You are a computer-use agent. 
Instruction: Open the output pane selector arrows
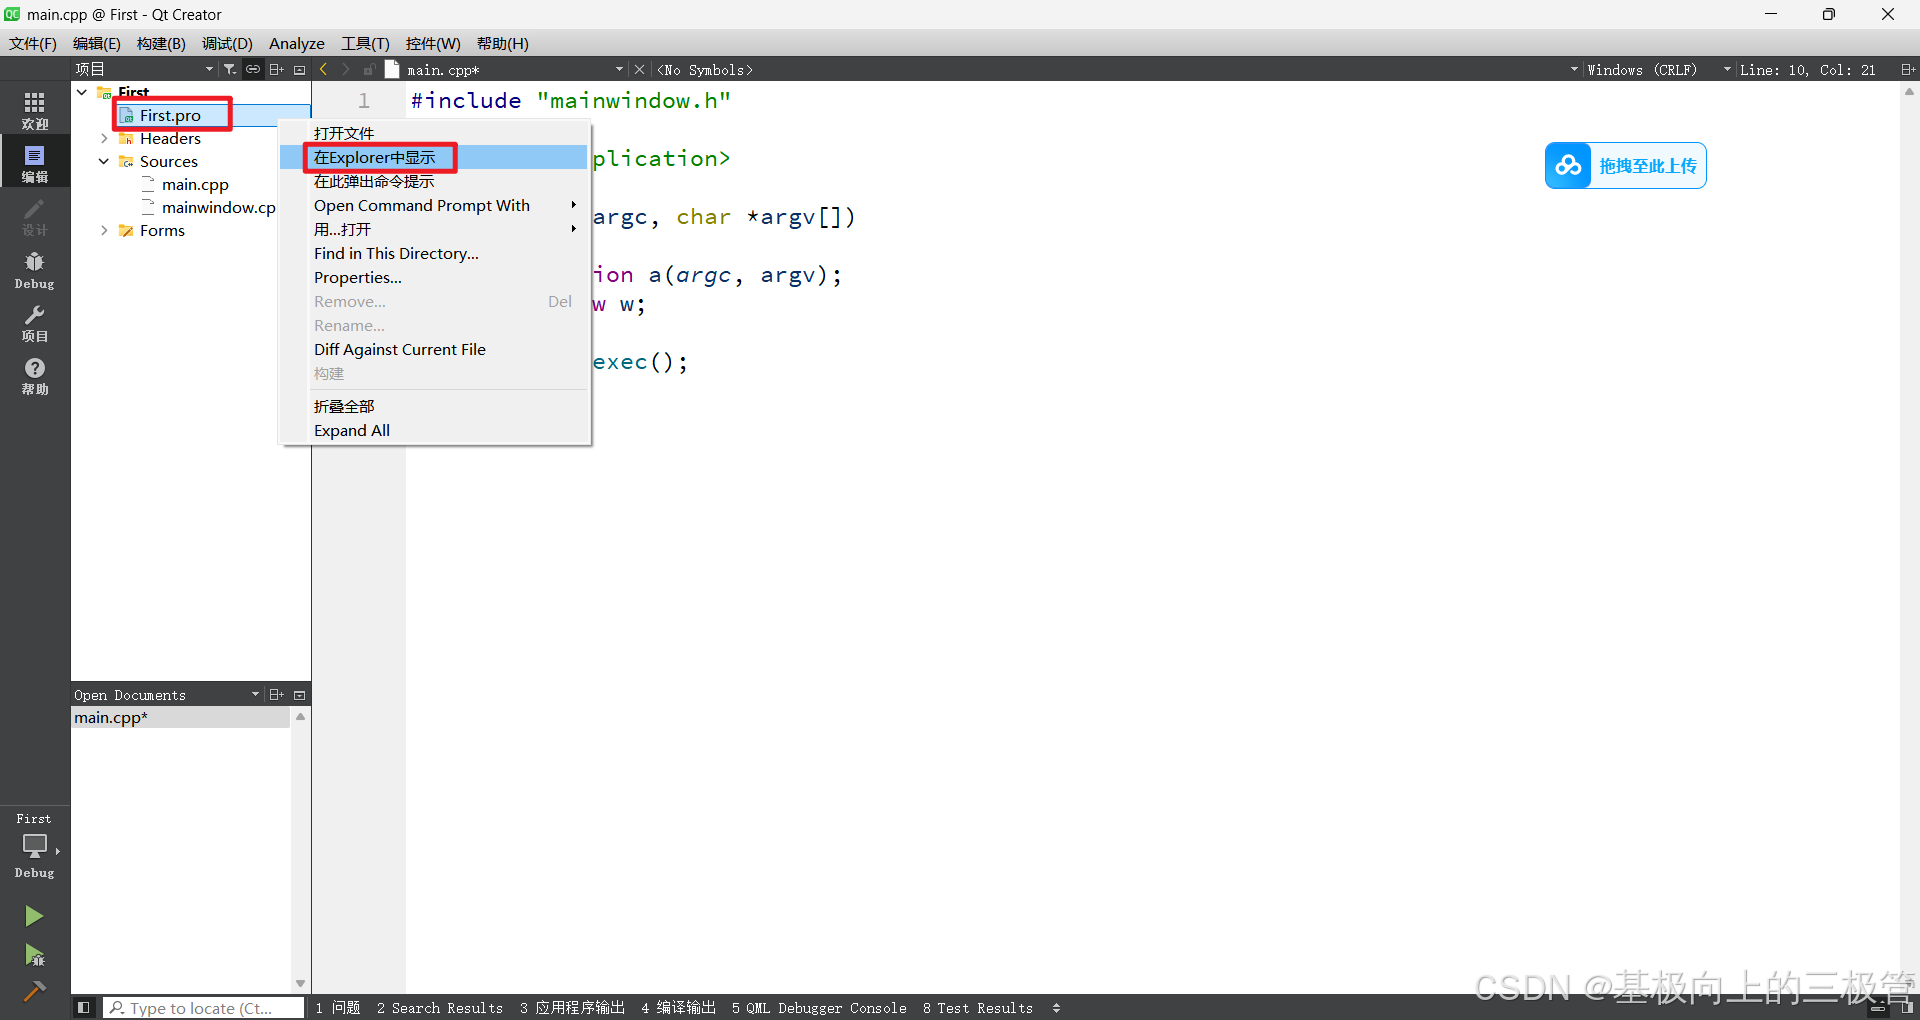(1056, 1007)
